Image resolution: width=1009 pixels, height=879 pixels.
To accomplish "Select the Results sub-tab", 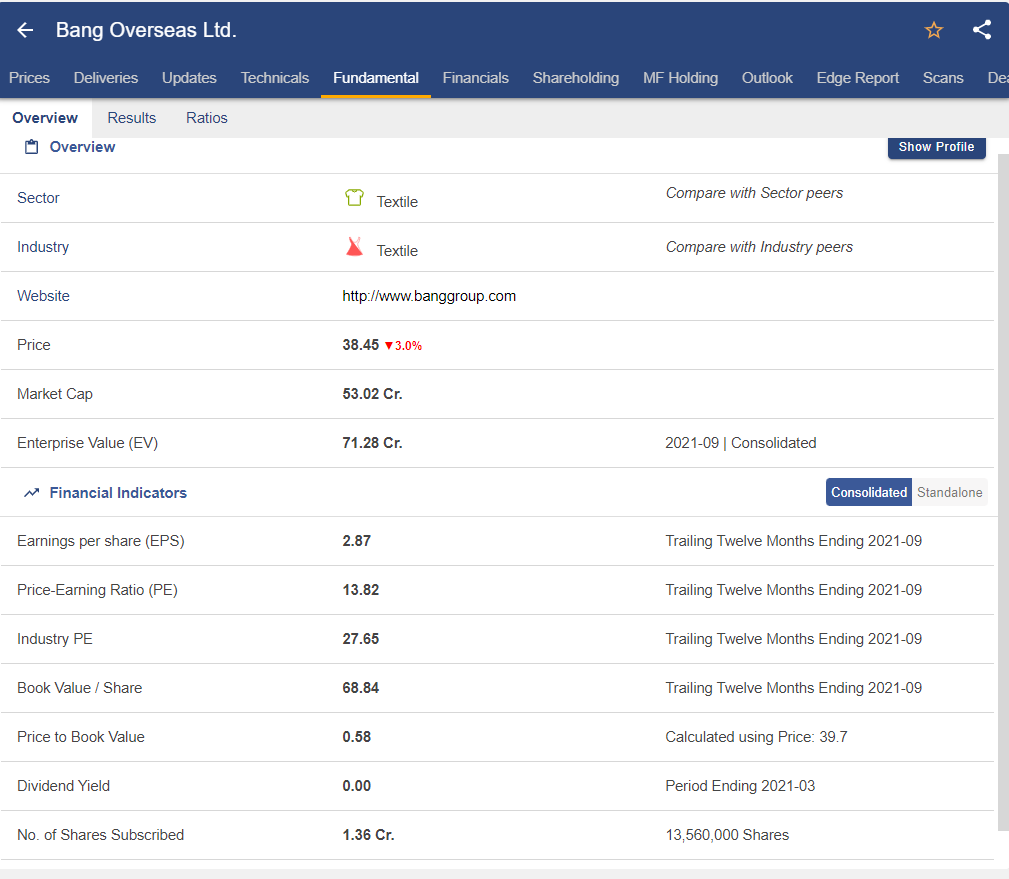I will [x=132, y=118].
